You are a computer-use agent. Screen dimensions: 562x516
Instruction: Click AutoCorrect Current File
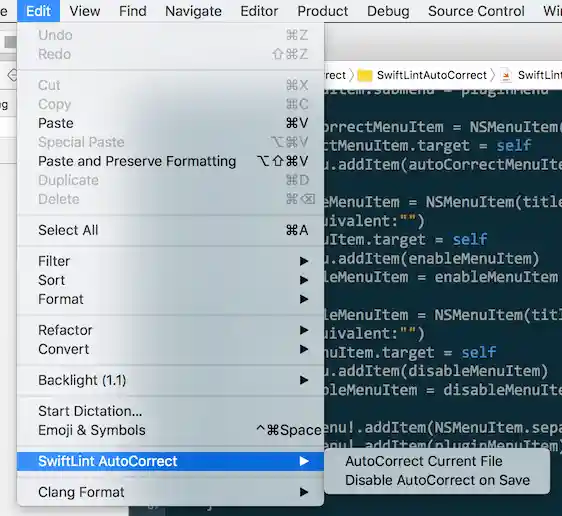click(437, 461)
